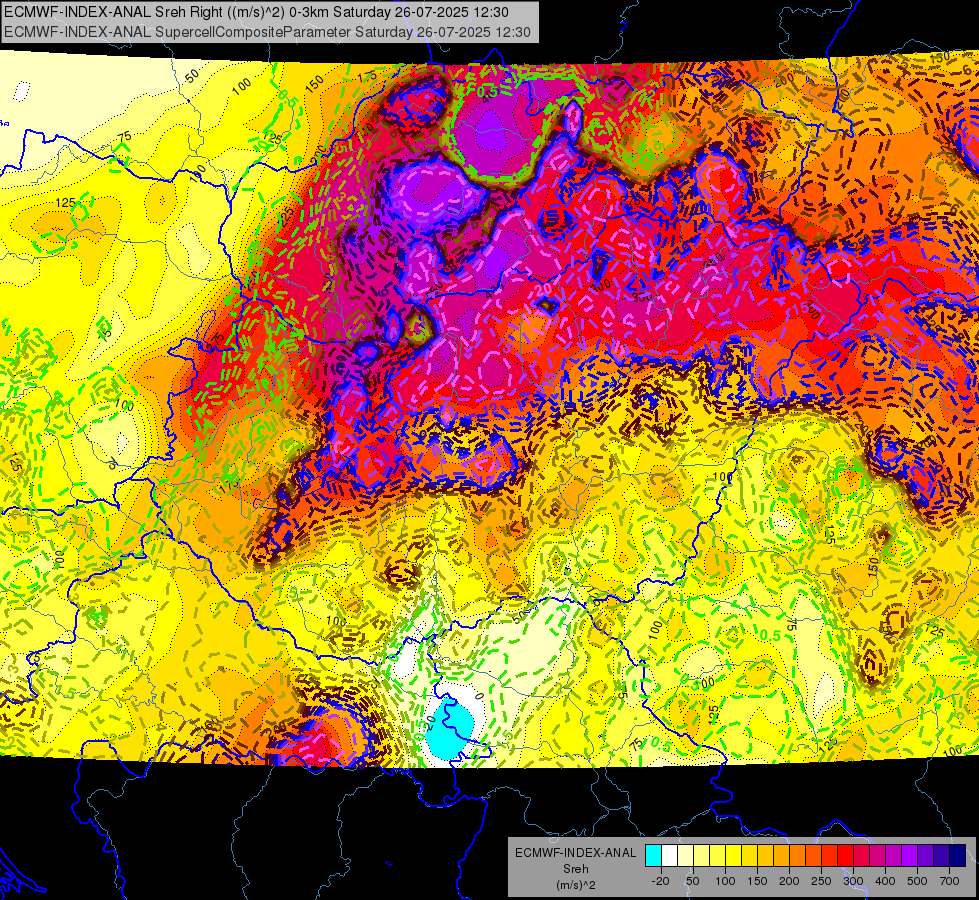979x900 pixels.
Task: Click the Sreh Right 0-3km title line
Action: [x=256, y=12]
